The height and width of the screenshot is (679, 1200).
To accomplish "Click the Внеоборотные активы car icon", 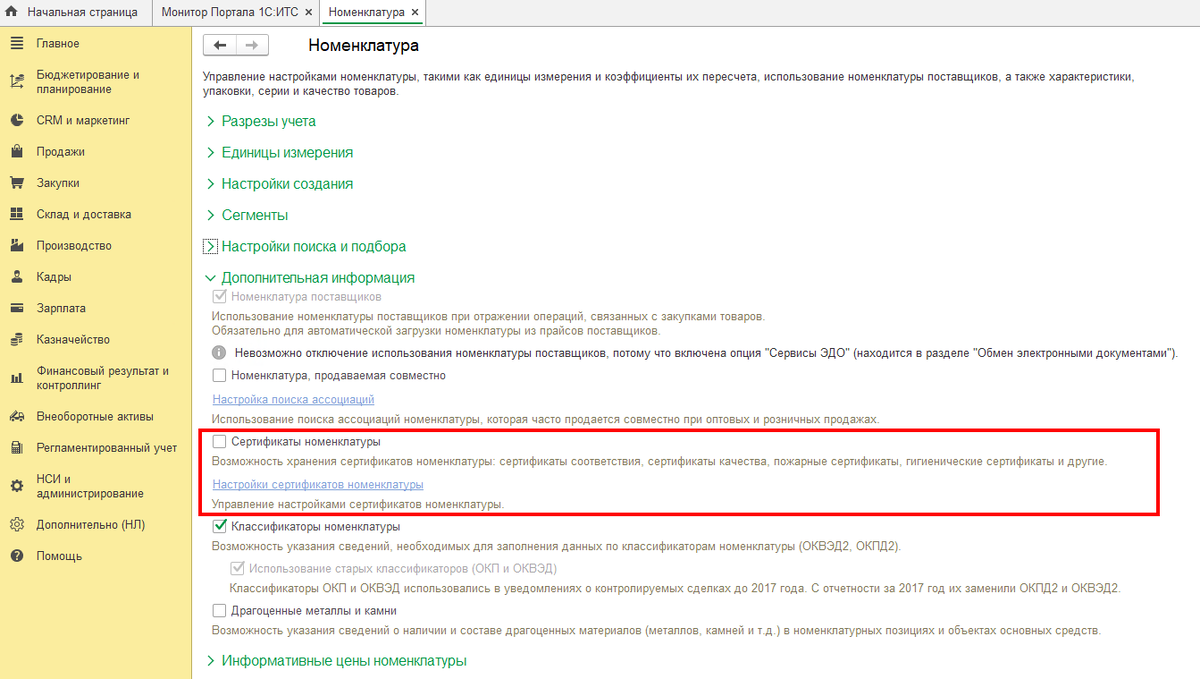I will (16, 416).
